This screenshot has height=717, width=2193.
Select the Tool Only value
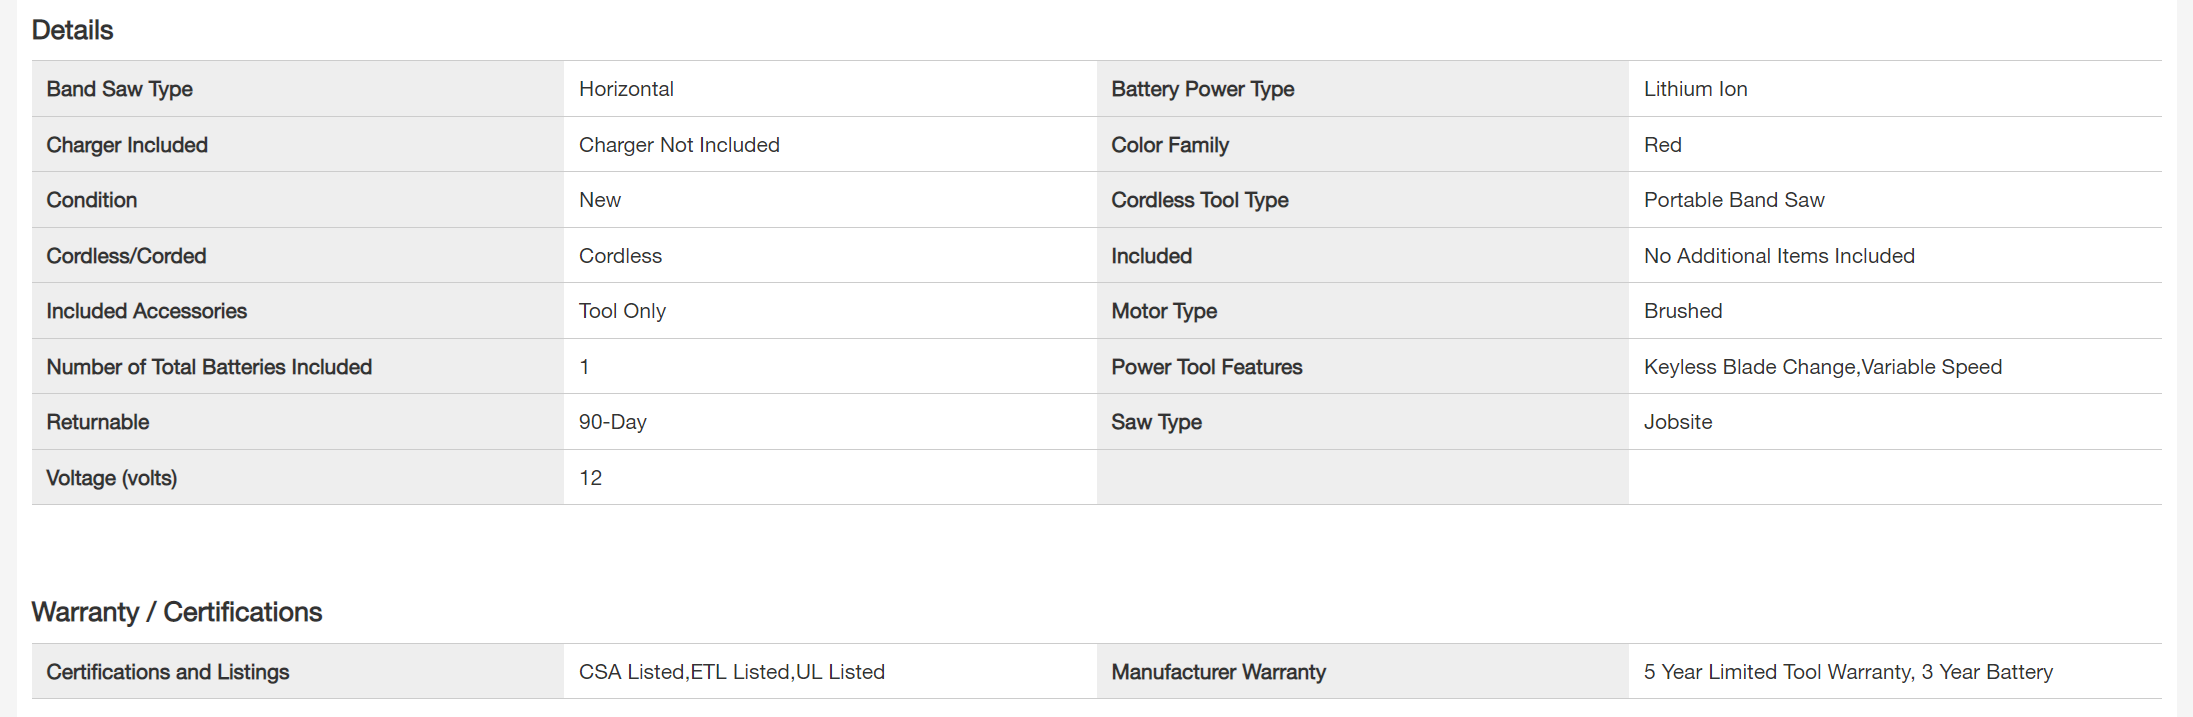click(x=622, y=311)
